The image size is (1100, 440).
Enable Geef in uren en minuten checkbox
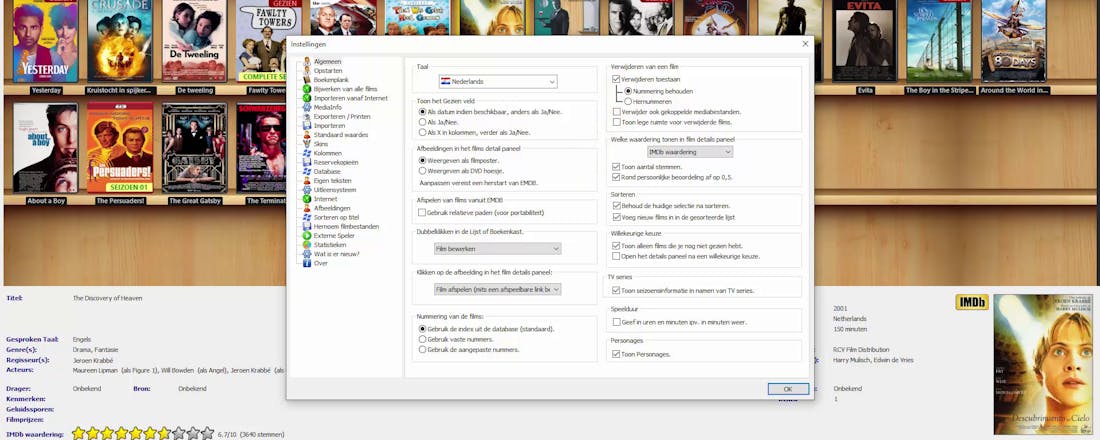(x=616, y=323)
